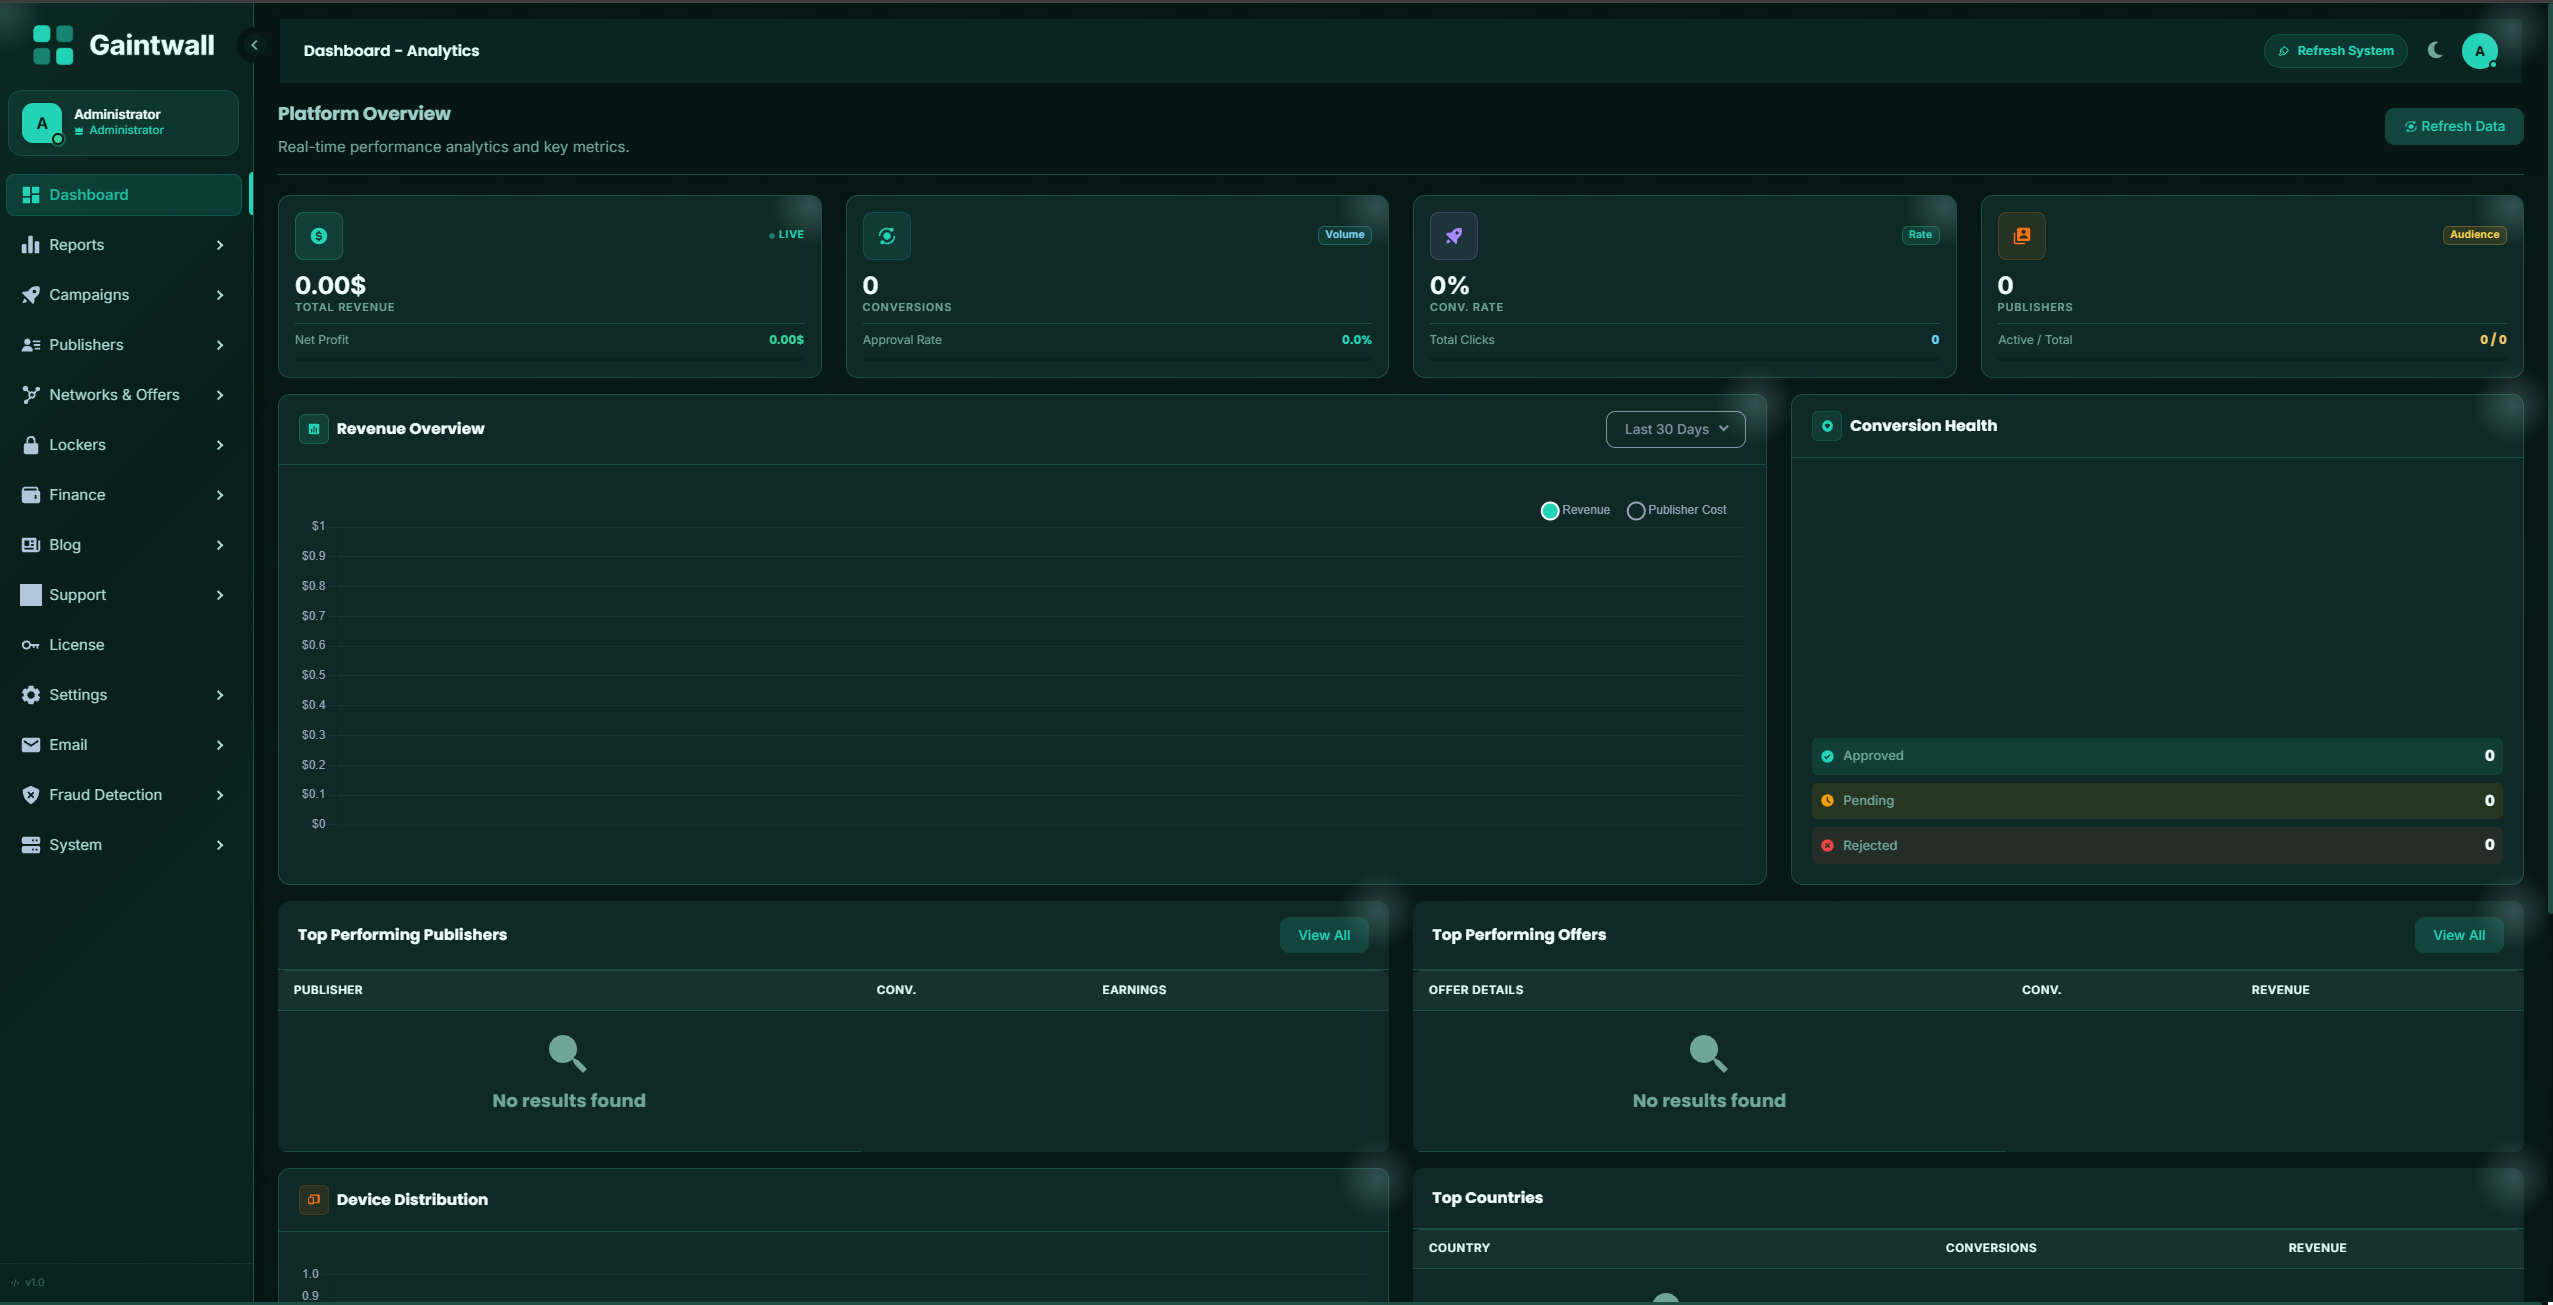2553x1305 pixels.
Task: Select the Reports icon in sidebar
Action: pyautogui.click(x=31, y=244)
